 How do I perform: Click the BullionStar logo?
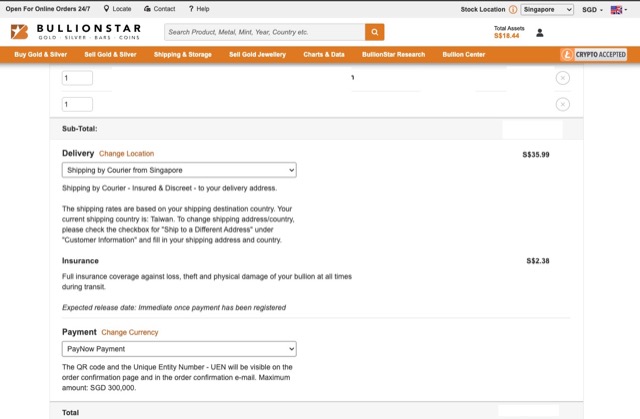click(76, 32)
